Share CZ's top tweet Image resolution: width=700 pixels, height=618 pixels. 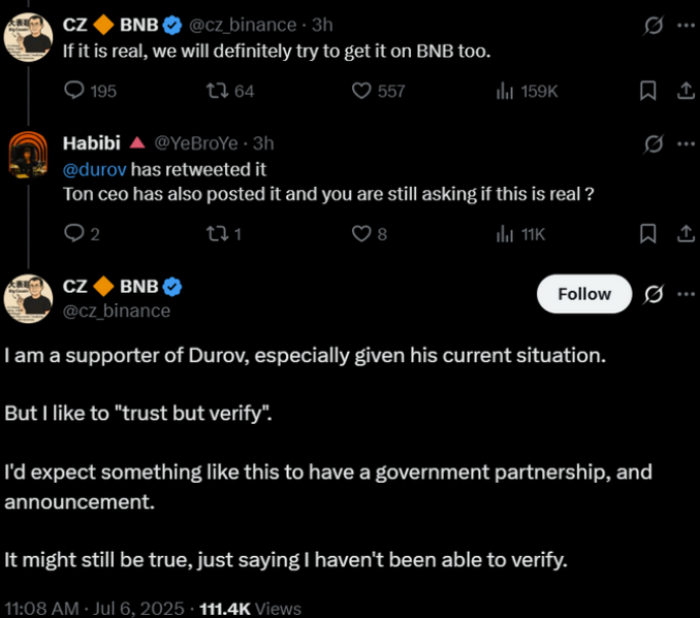click(x=685, y=91)
